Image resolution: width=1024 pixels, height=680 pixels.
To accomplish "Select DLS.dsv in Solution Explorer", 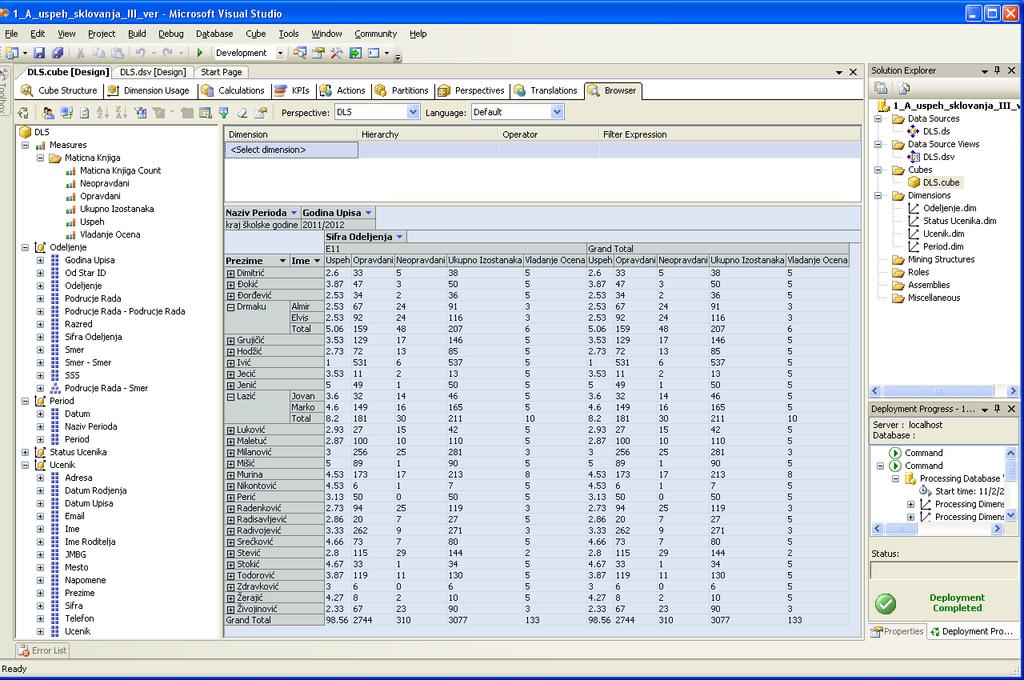I will click(x=939, y=157).
